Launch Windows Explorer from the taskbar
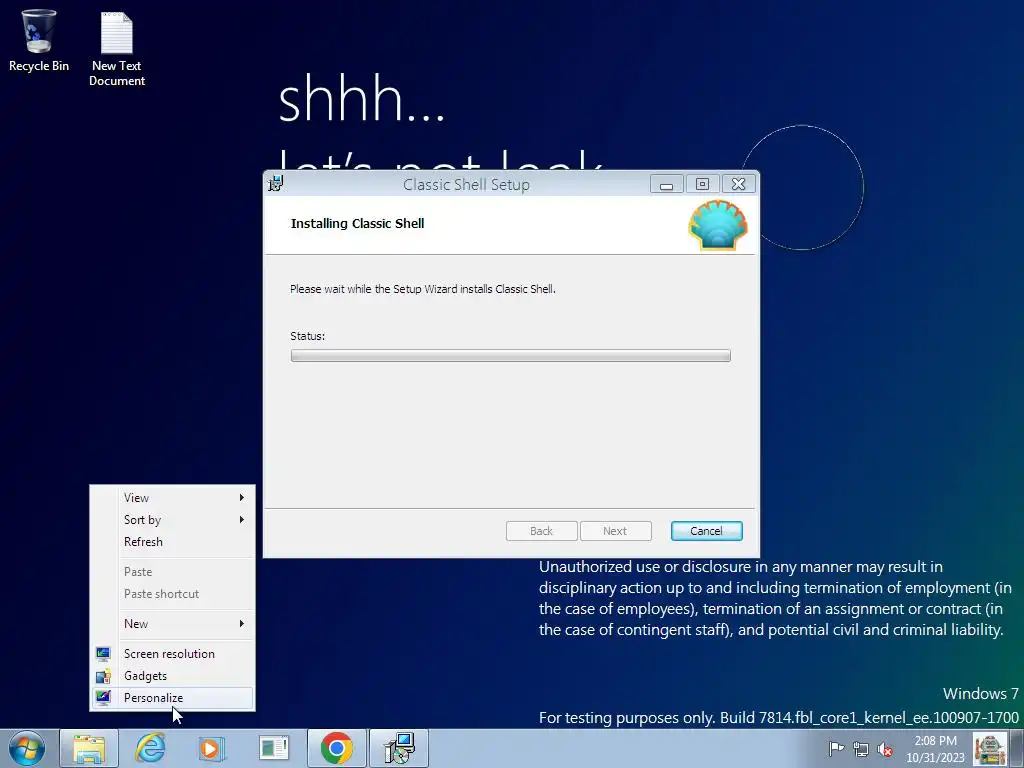1024x768 pixels. click(x=89, y=748)
